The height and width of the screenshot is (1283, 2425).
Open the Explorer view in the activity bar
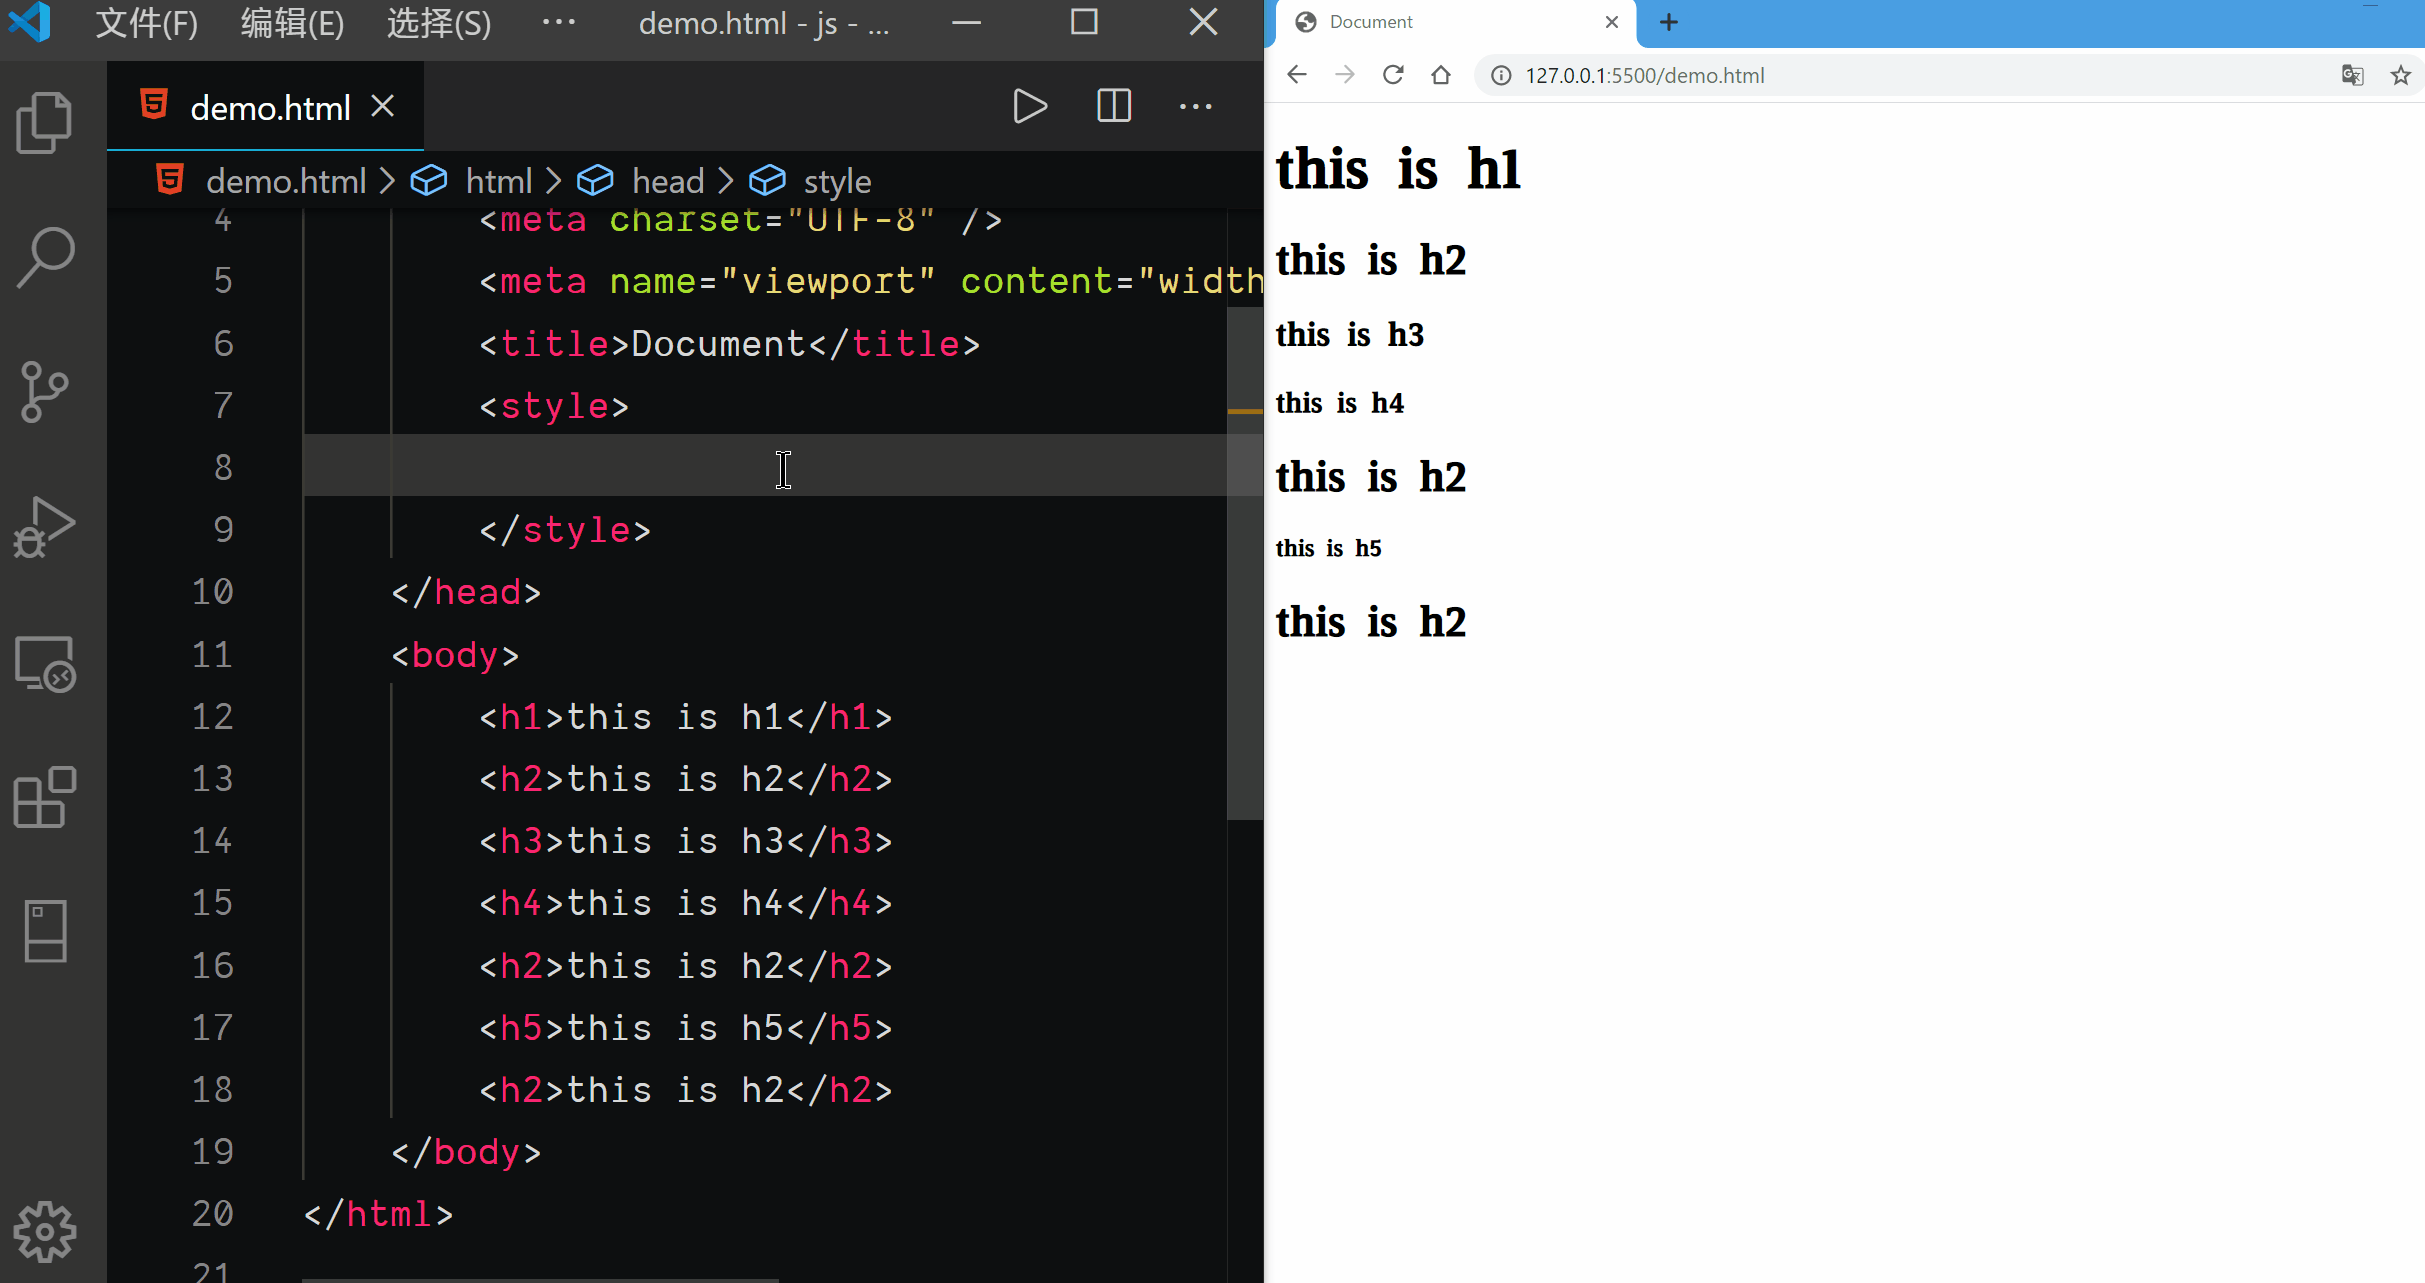[x=45, y=123]
